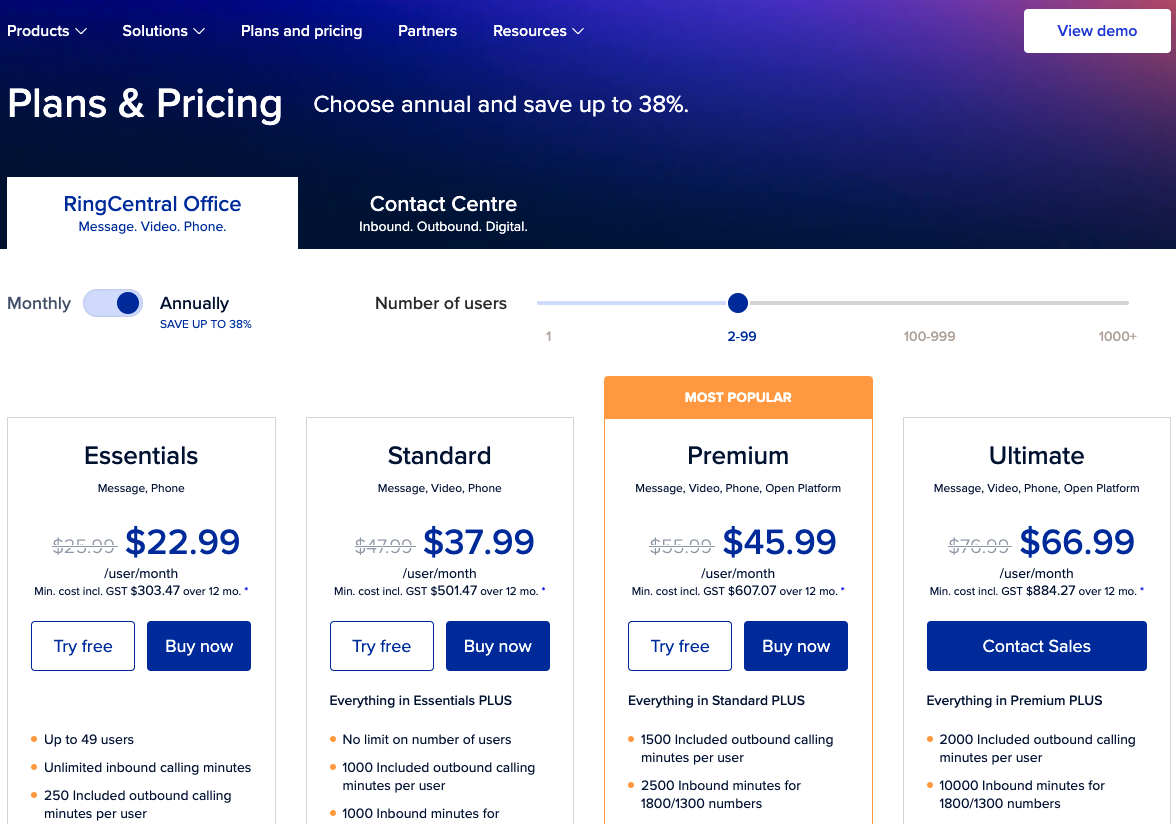Expand the Products dropdown menu
This screenshot has height=824, width=1176.
47,31
